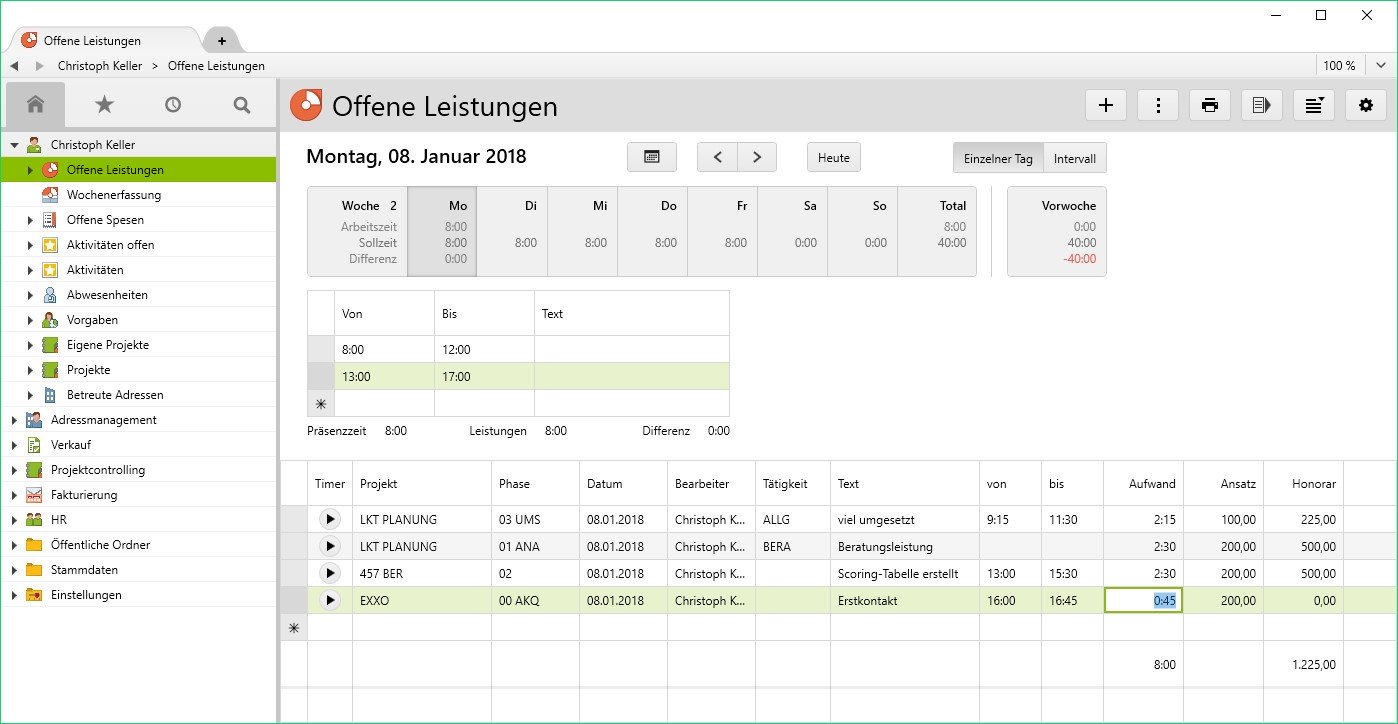Select Wochenerfassung in the sidebar
This screenshot has width=1398, height=724.
coord(113,195)
